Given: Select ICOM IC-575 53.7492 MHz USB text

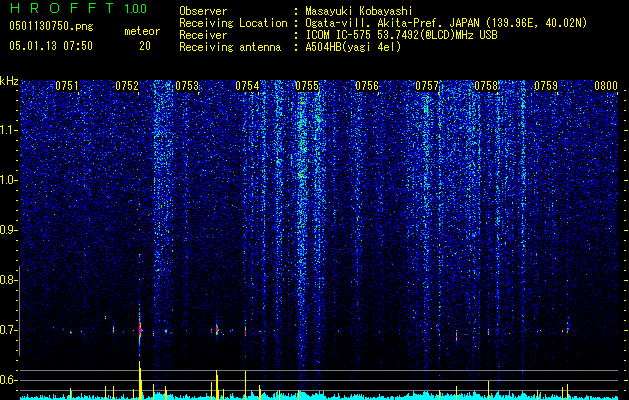Looking at the screenshot, I should pyautogui.click(x=401, y=35).
